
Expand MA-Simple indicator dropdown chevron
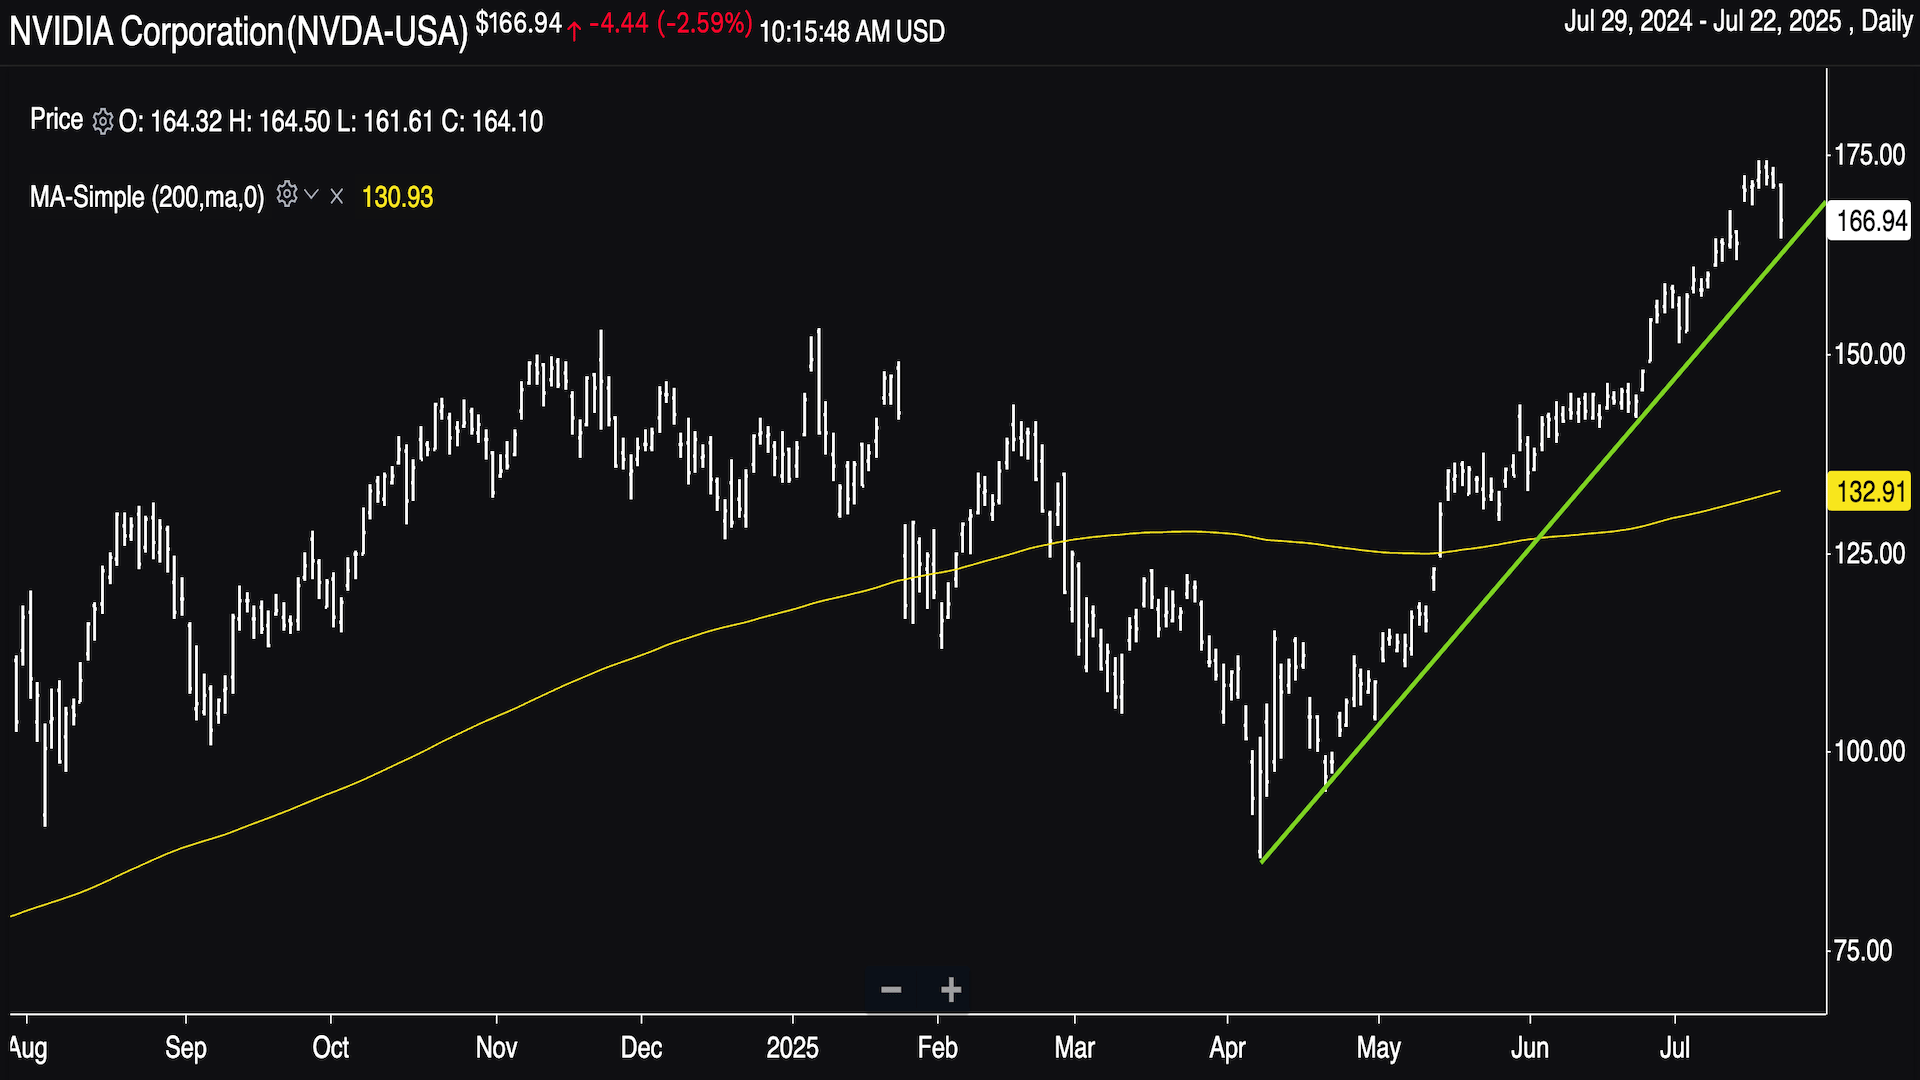point(312,195)
